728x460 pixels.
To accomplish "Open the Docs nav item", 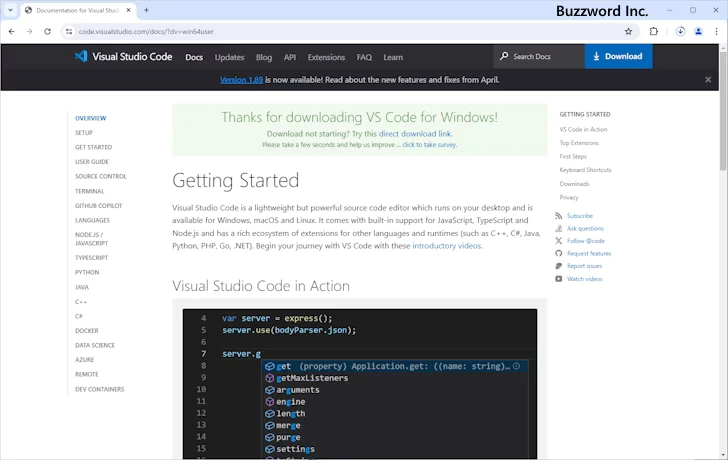I will click(x=194, y=57).
